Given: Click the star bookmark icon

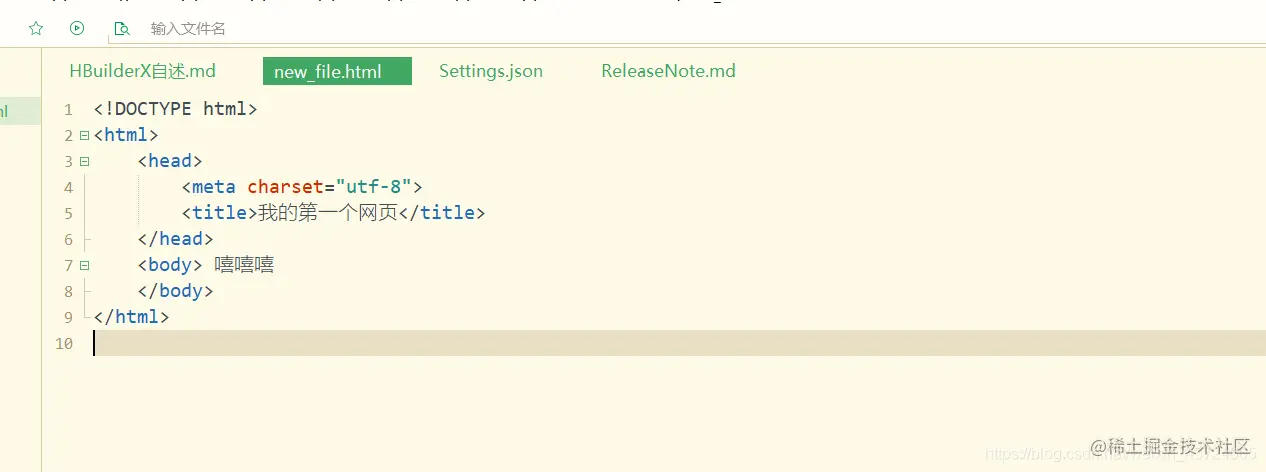Looking at the screenshot, I should [36, 28].
